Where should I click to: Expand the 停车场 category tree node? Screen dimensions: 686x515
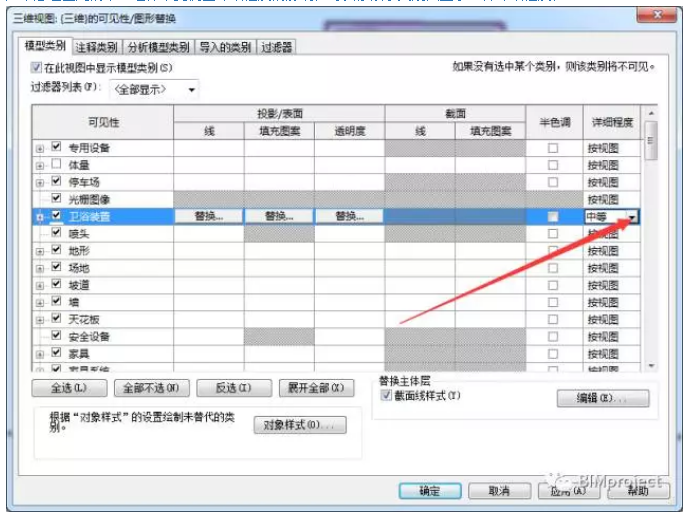[40, 182]
